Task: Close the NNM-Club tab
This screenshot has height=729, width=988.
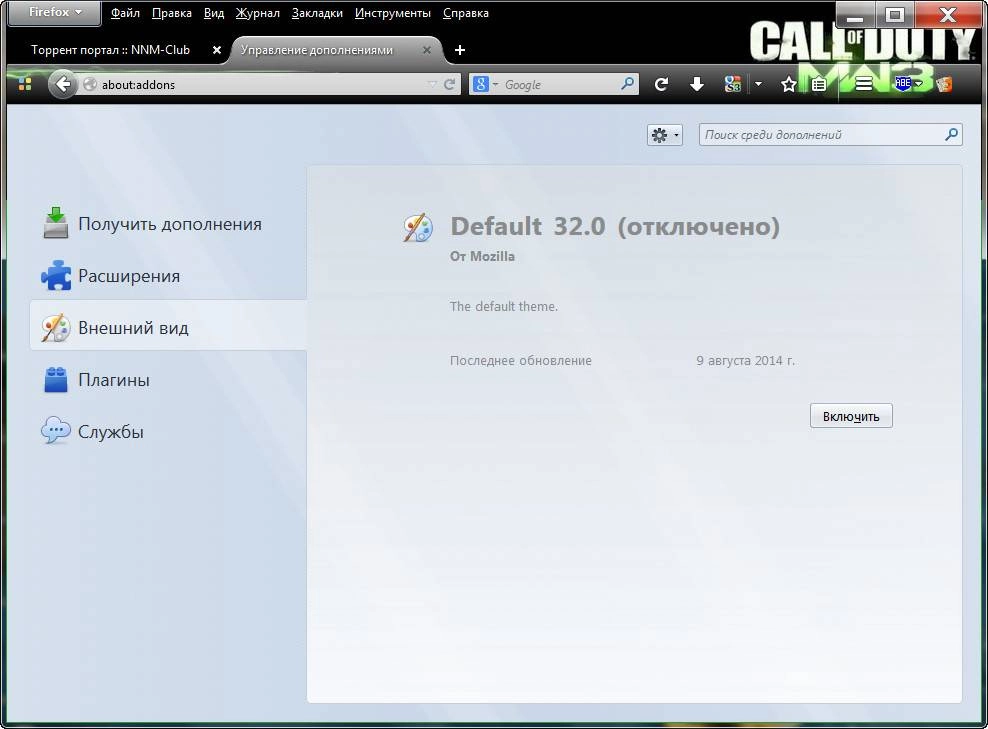Action: click(x=217, y=50)
